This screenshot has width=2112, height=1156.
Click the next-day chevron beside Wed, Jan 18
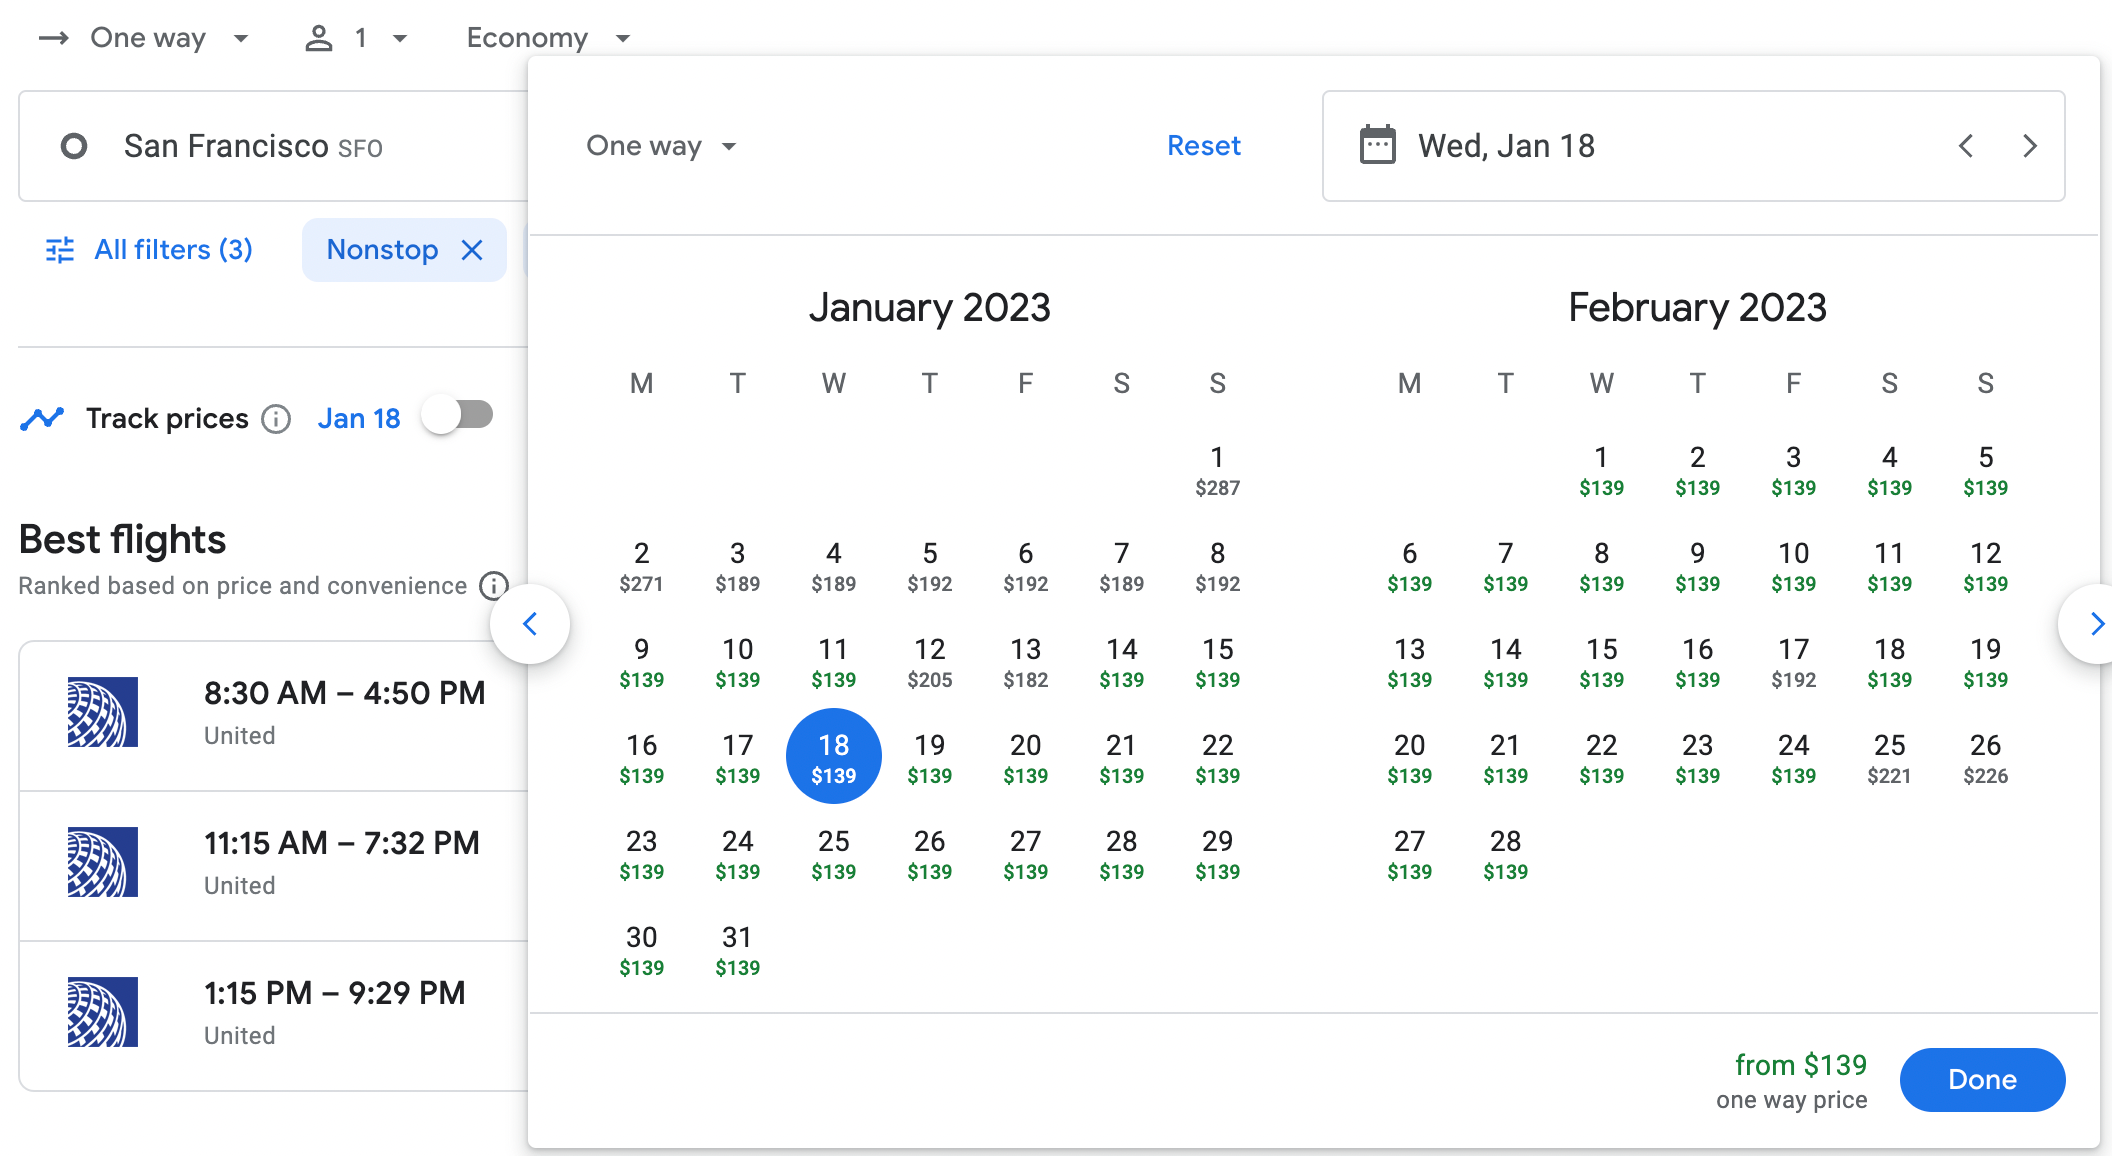pyautogui.click(x=2028, y=146)
